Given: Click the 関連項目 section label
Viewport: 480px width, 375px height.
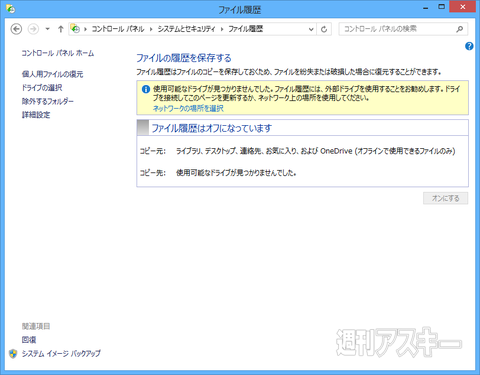Looking at the screenshot, I should click(x=36, y=326).
